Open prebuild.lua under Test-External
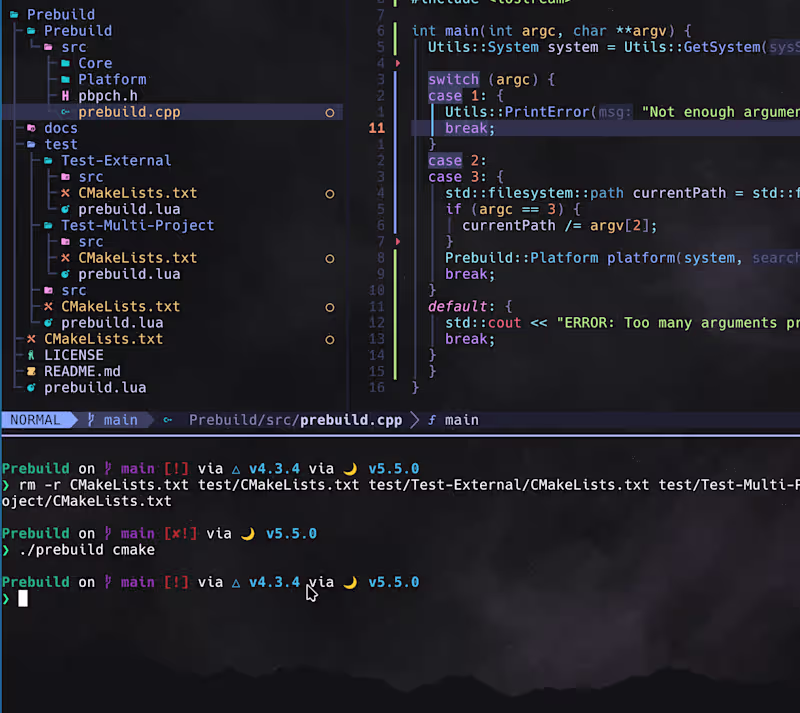The image size is (800, 713). [129, 209]
